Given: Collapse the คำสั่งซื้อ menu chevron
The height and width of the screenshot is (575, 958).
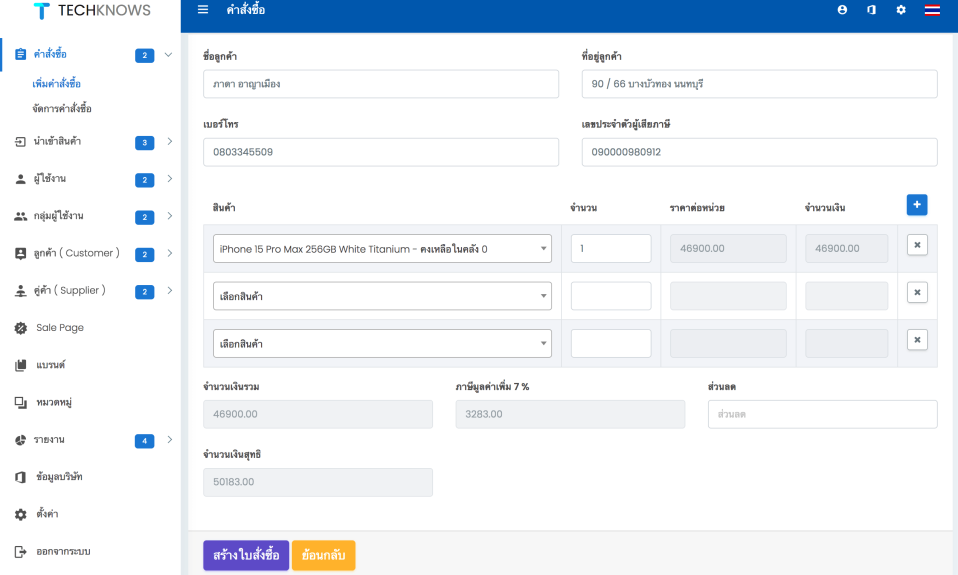Looking at the screenshot, I should point(169,54).
